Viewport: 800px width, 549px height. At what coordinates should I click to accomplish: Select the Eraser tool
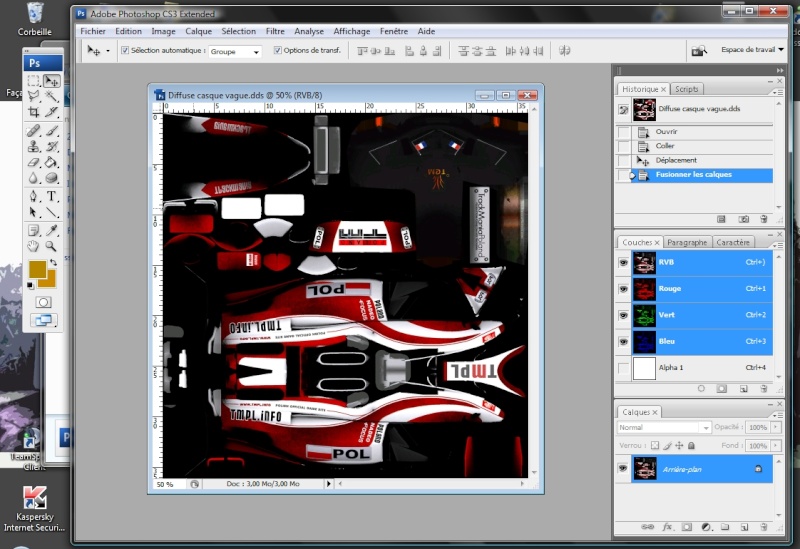point(34,162)
